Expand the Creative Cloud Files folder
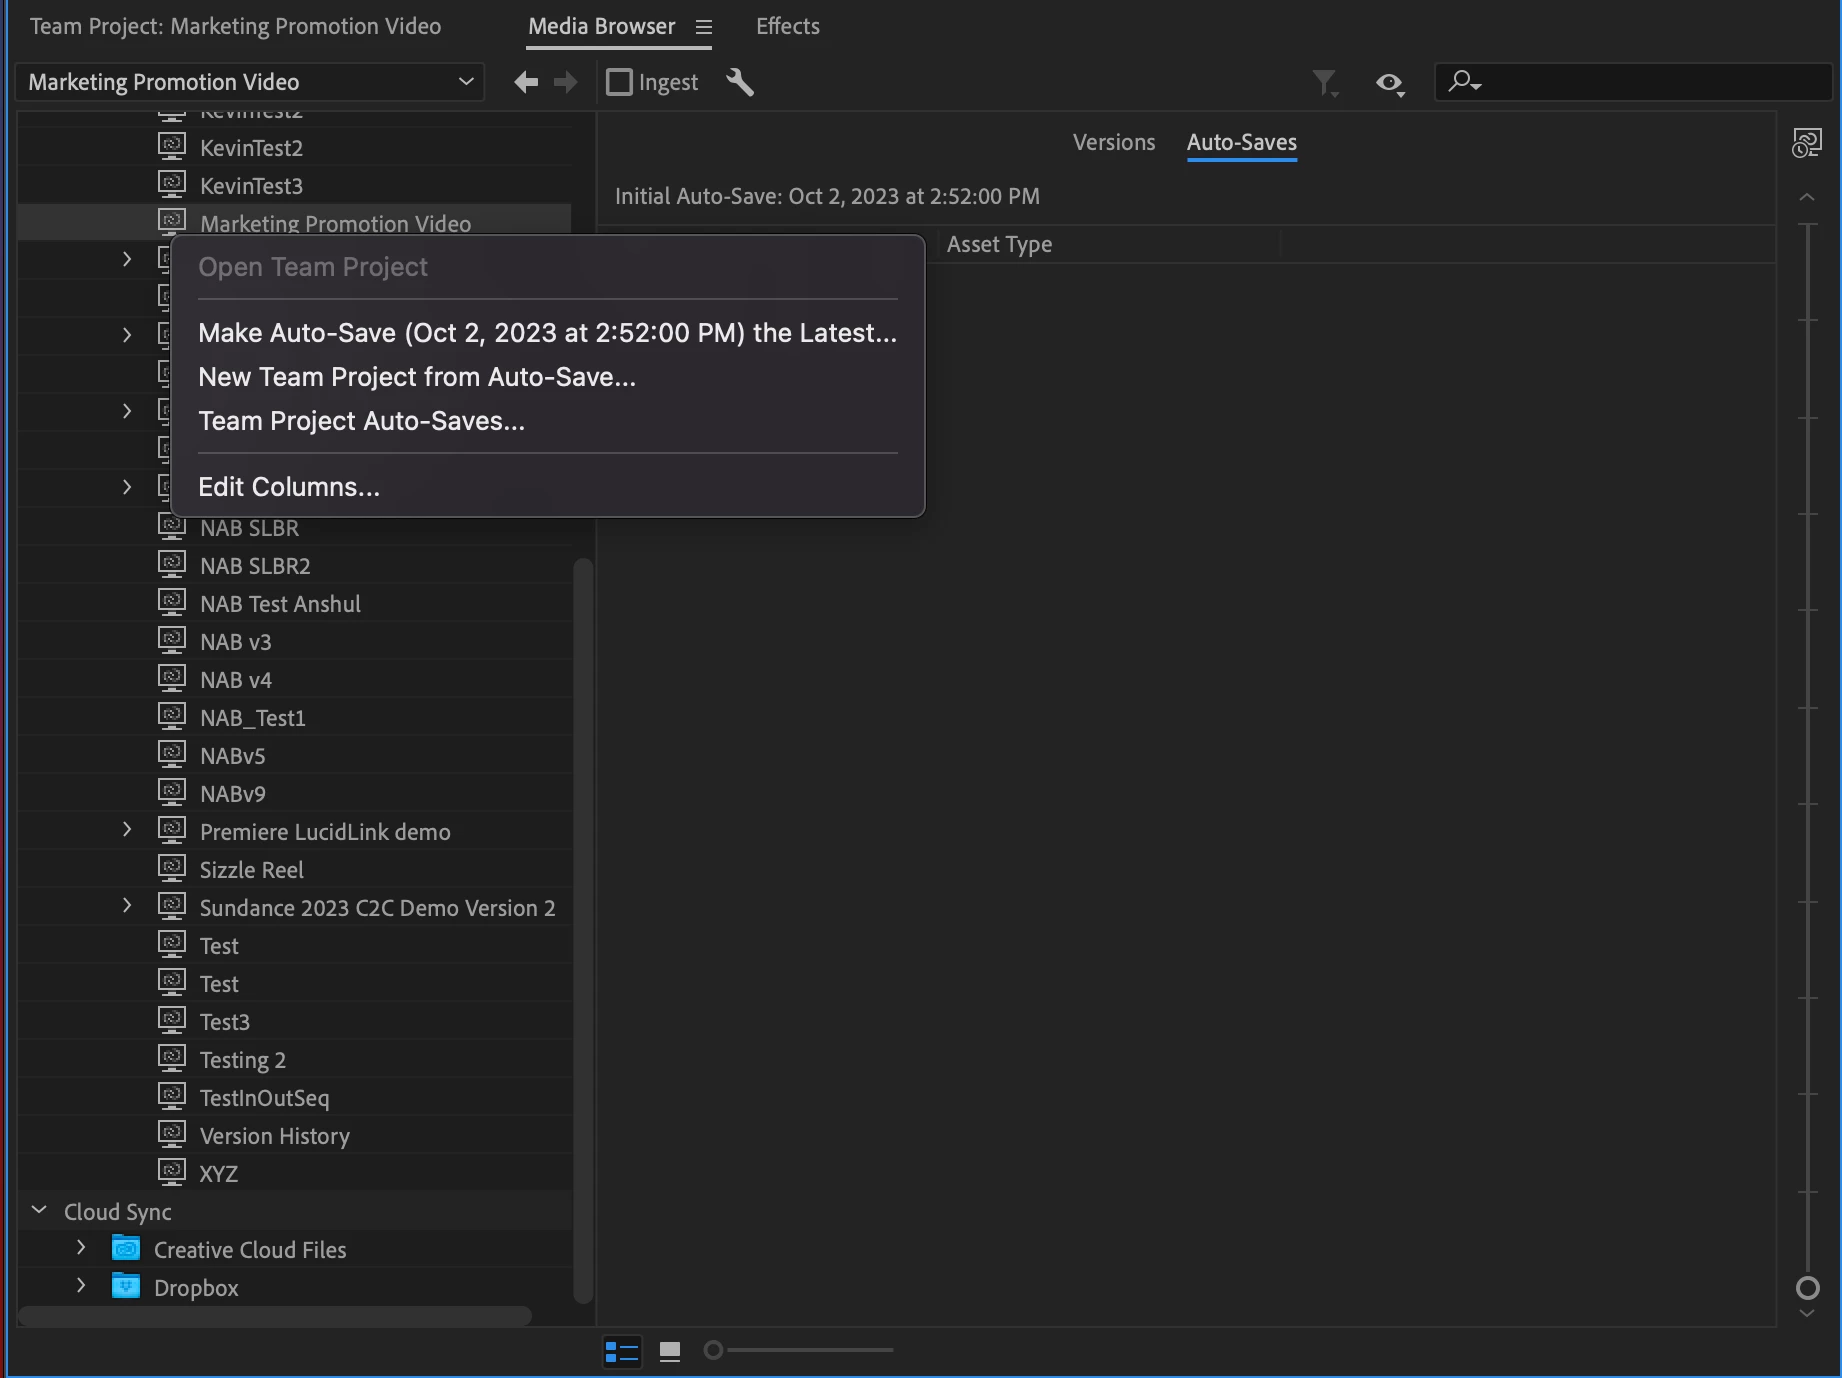The width and height of the screenshot is (1842, 1378). tap(81, 1248)
